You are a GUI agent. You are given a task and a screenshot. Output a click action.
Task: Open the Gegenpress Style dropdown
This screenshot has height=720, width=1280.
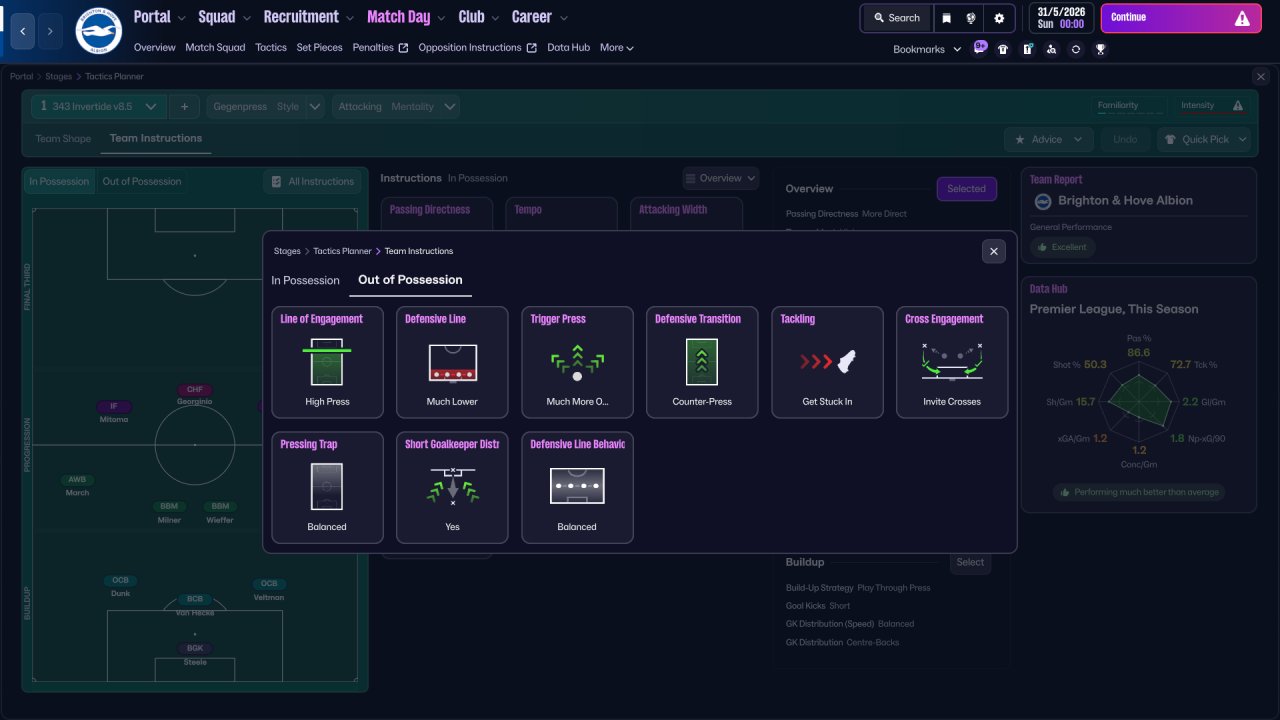coord(267,106)
